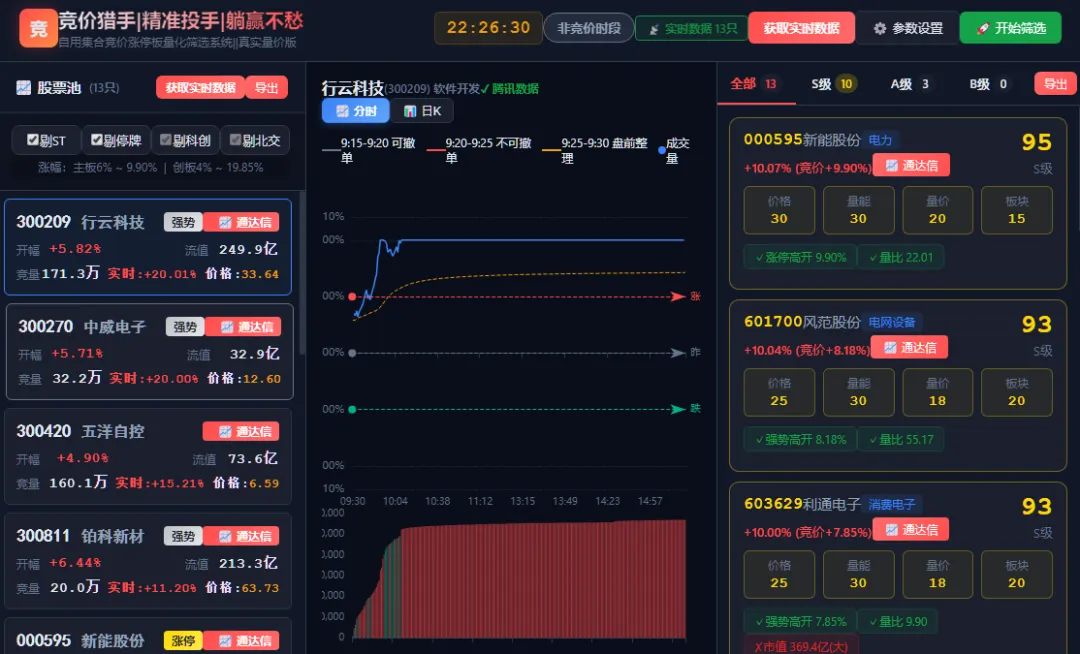The height and width of the screenshot is (654, 1080).
Task: Click the orange 竞 app logo icon
Action: pos(38,28)
